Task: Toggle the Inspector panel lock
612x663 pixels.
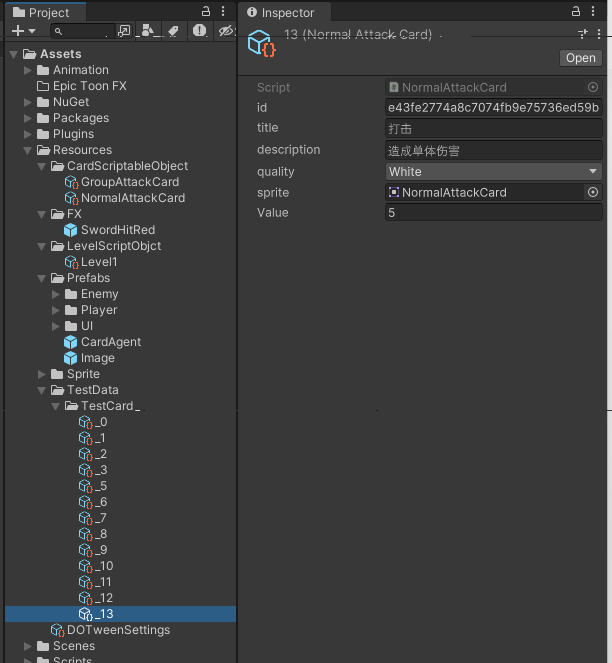Action: (577, 12)
